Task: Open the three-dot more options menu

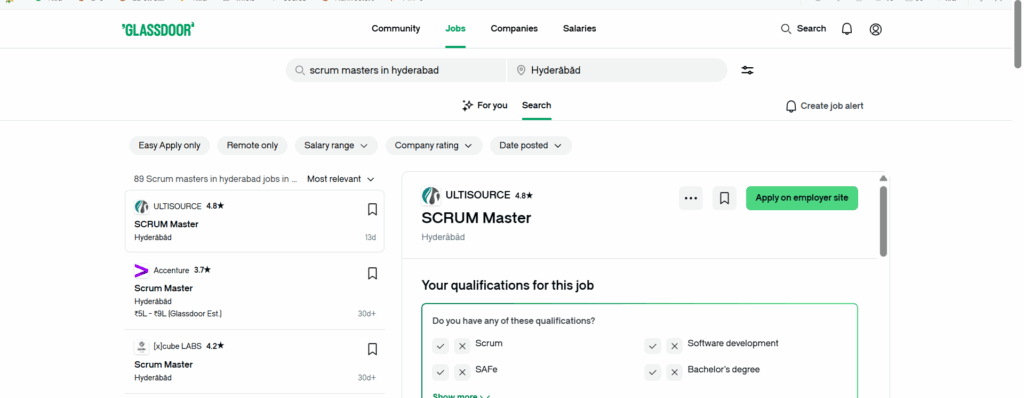Action: (691, 198)
